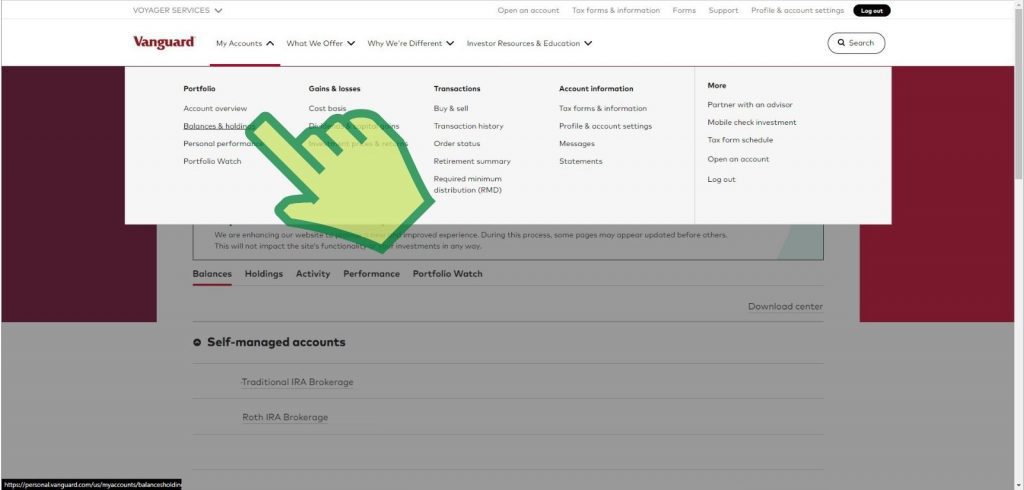Viewport: 1024px width, 490px height.
Task: Open Required minimum distribution (RMD) entry
Action: click(468, 184)
